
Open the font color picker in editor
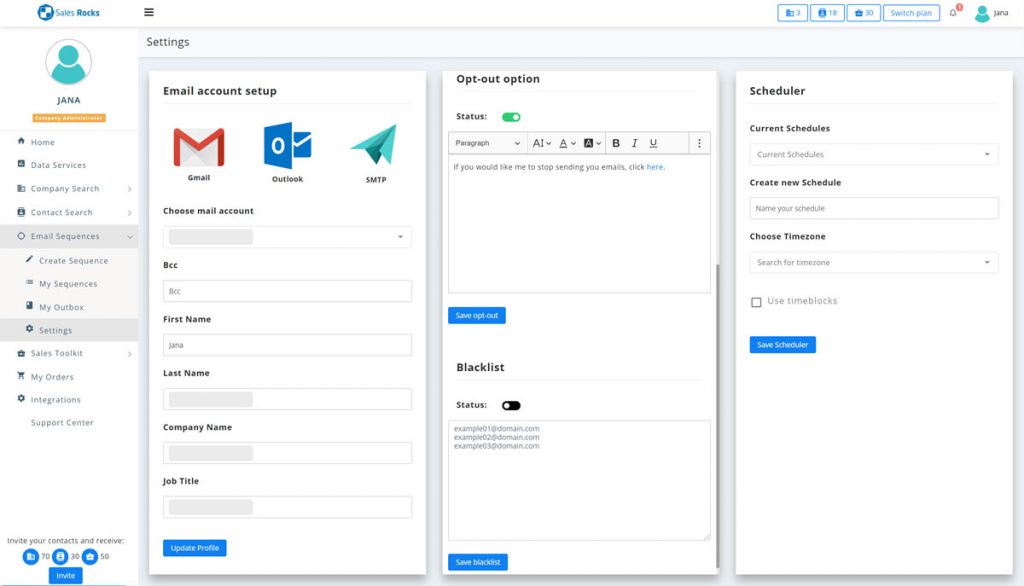click(x=566, y=143)
